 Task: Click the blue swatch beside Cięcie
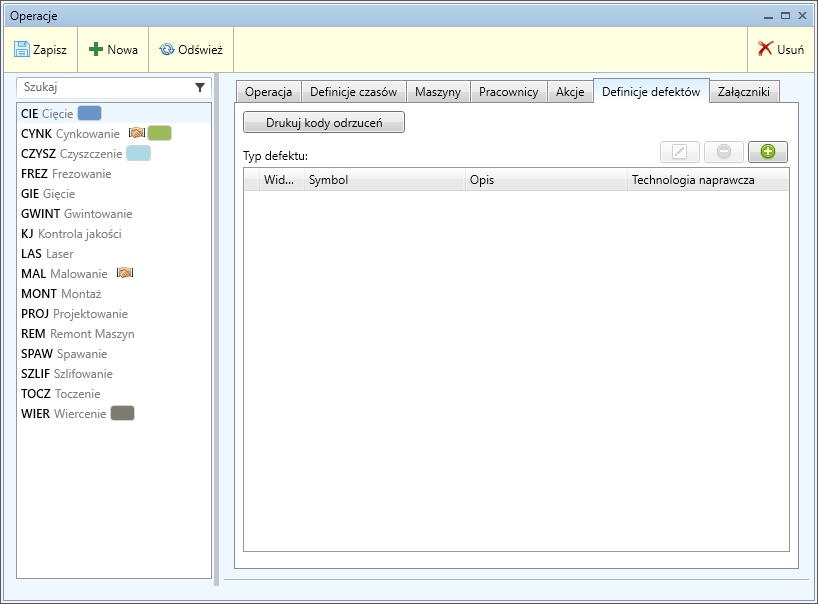pyautogui.click(x=90, y=113)
